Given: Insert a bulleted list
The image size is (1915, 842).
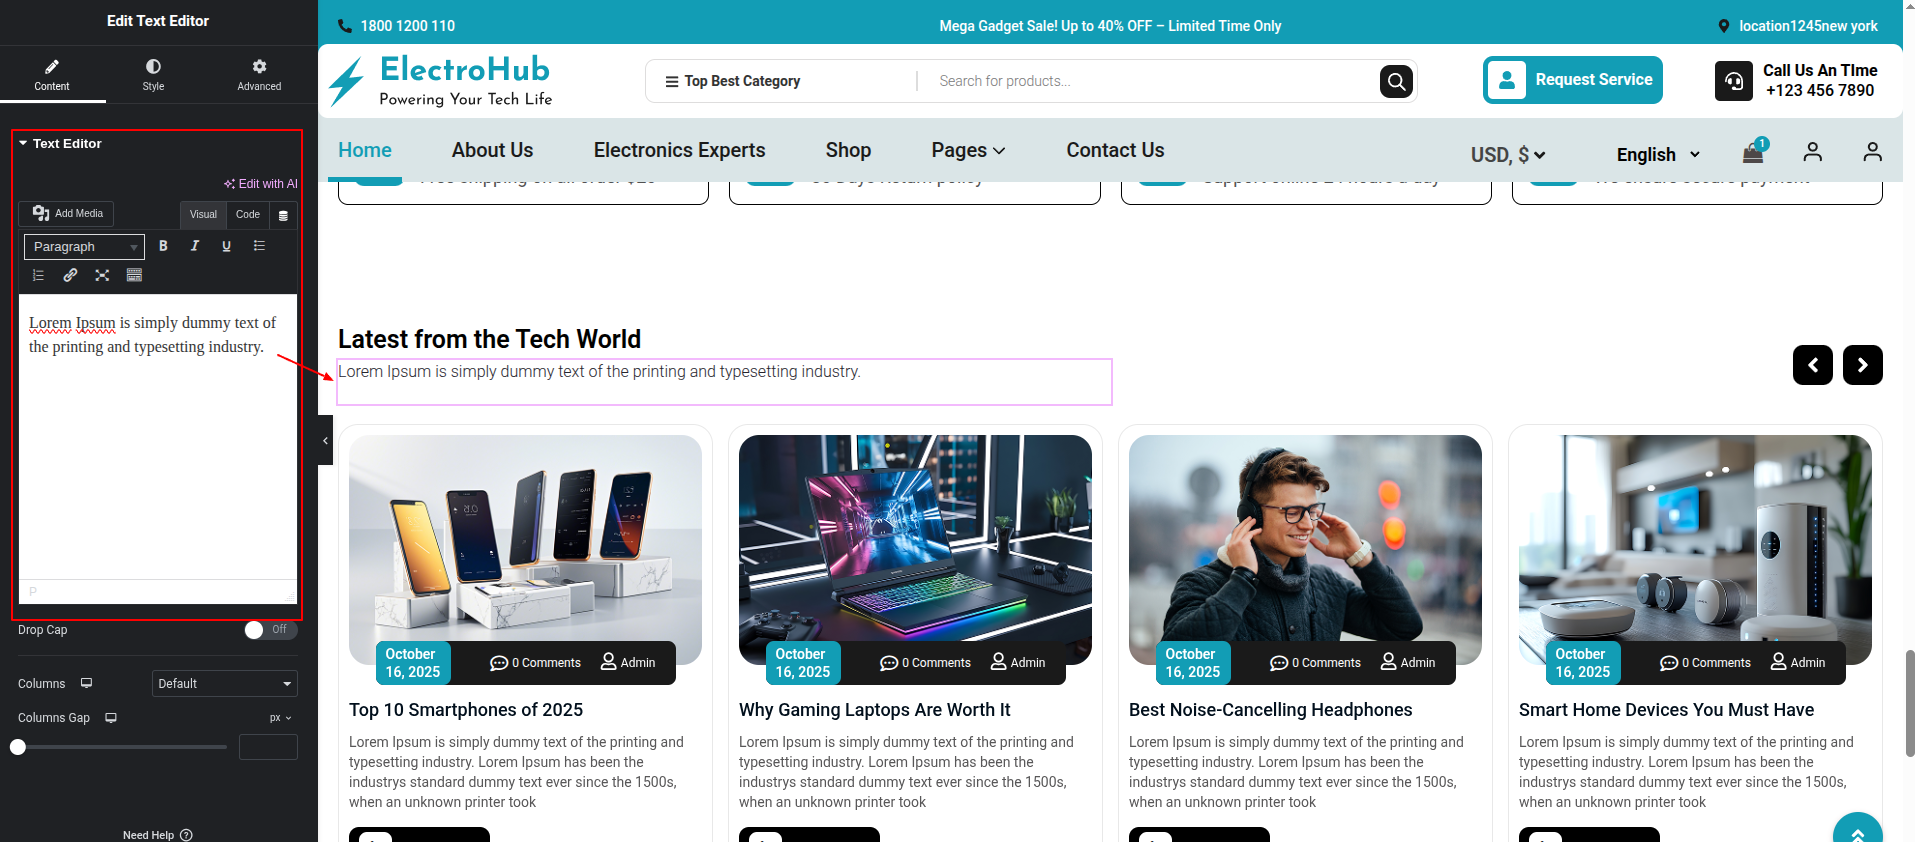Looking at the screenshot, I should coord(259,246).
